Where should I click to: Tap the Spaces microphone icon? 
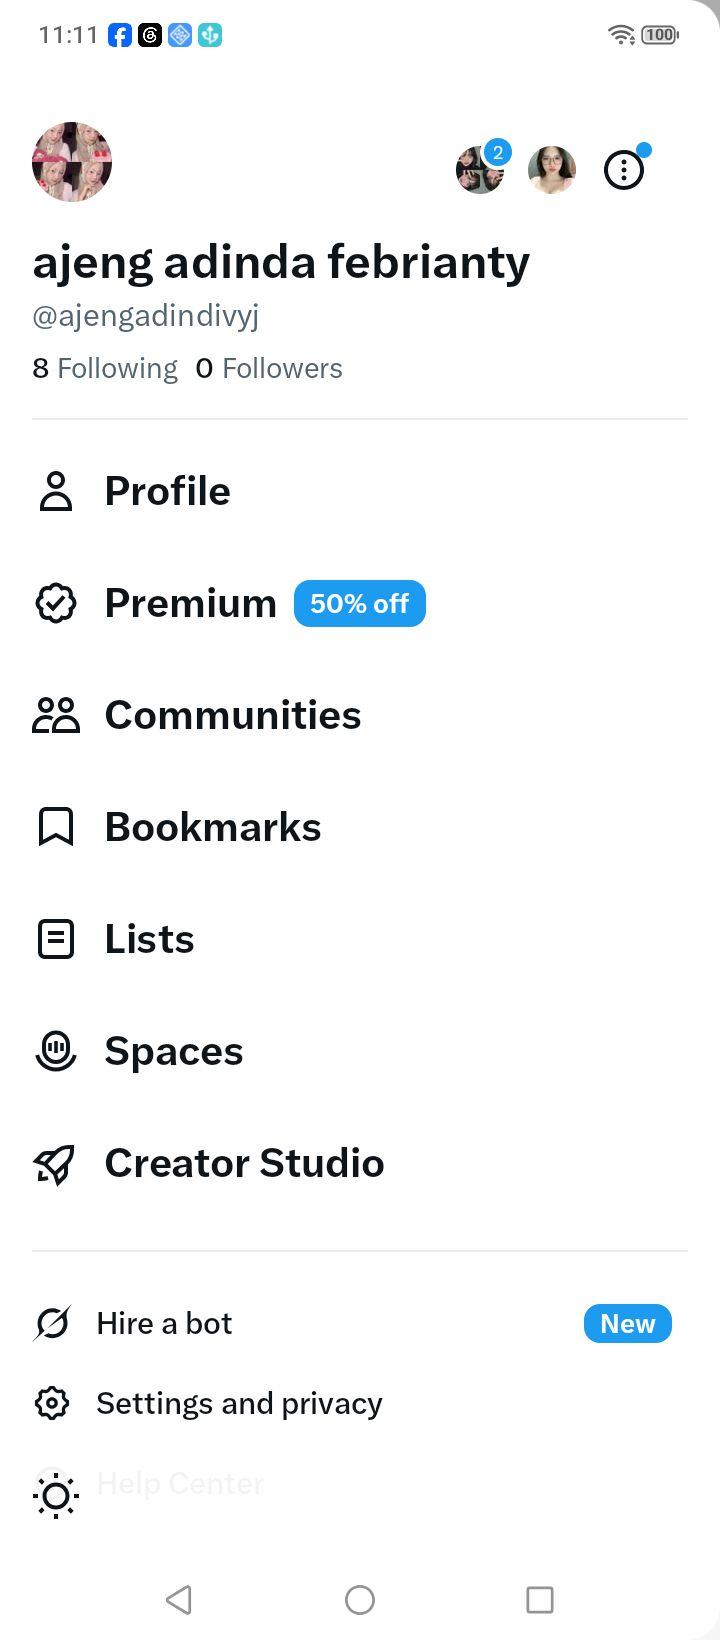click(56, 1051)
